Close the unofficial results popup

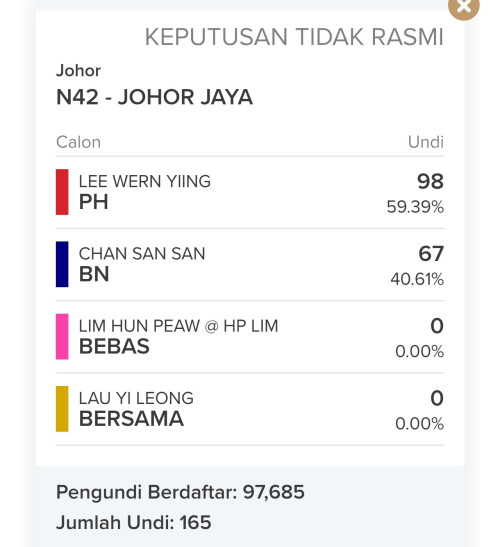click(x=463, y=6)
